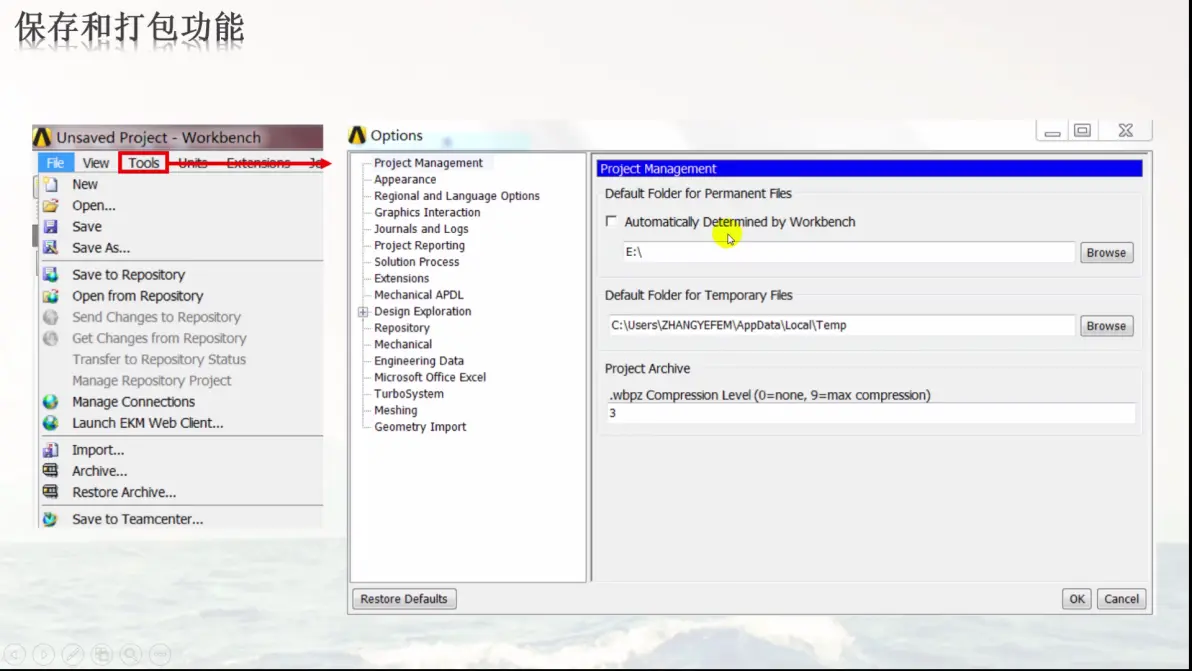Select Solution Process in options tree
Screen dimensions: 1192x671
point(416,262)
